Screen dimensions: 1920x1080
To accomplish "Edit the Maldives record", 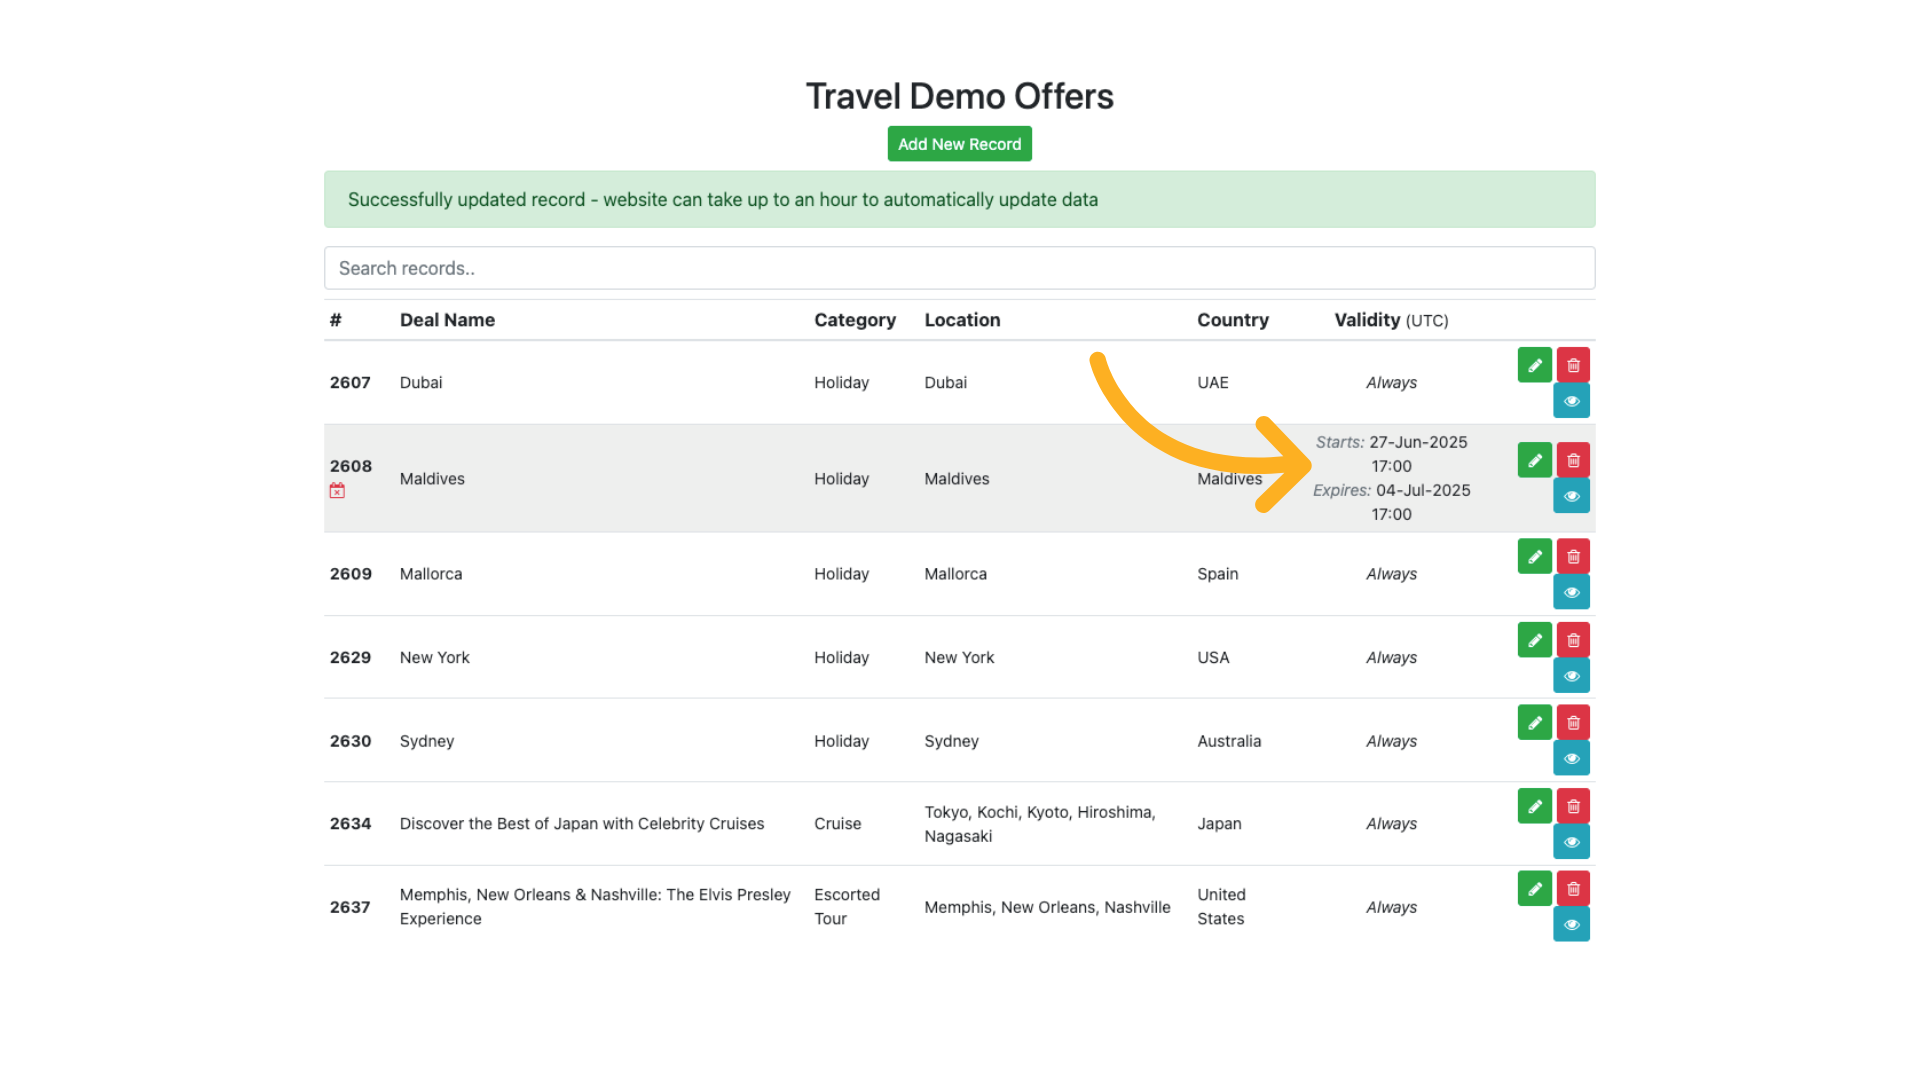I will tap(1534, 459).
